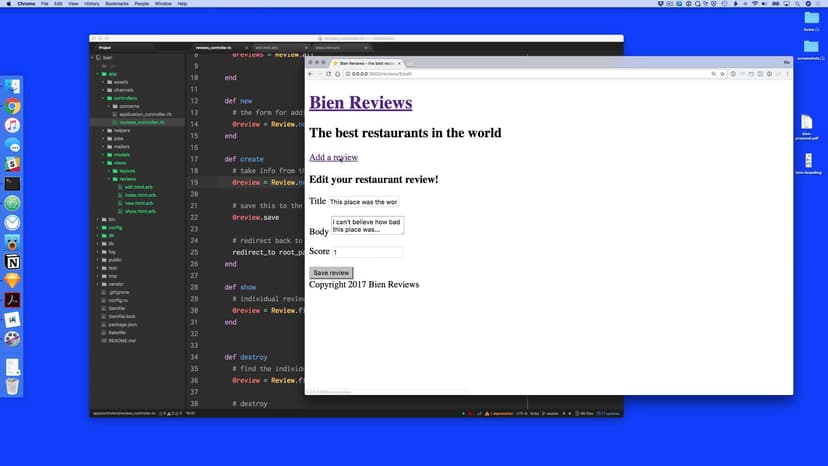
Task: Click into the Score input field
Action: click(367, 252)
